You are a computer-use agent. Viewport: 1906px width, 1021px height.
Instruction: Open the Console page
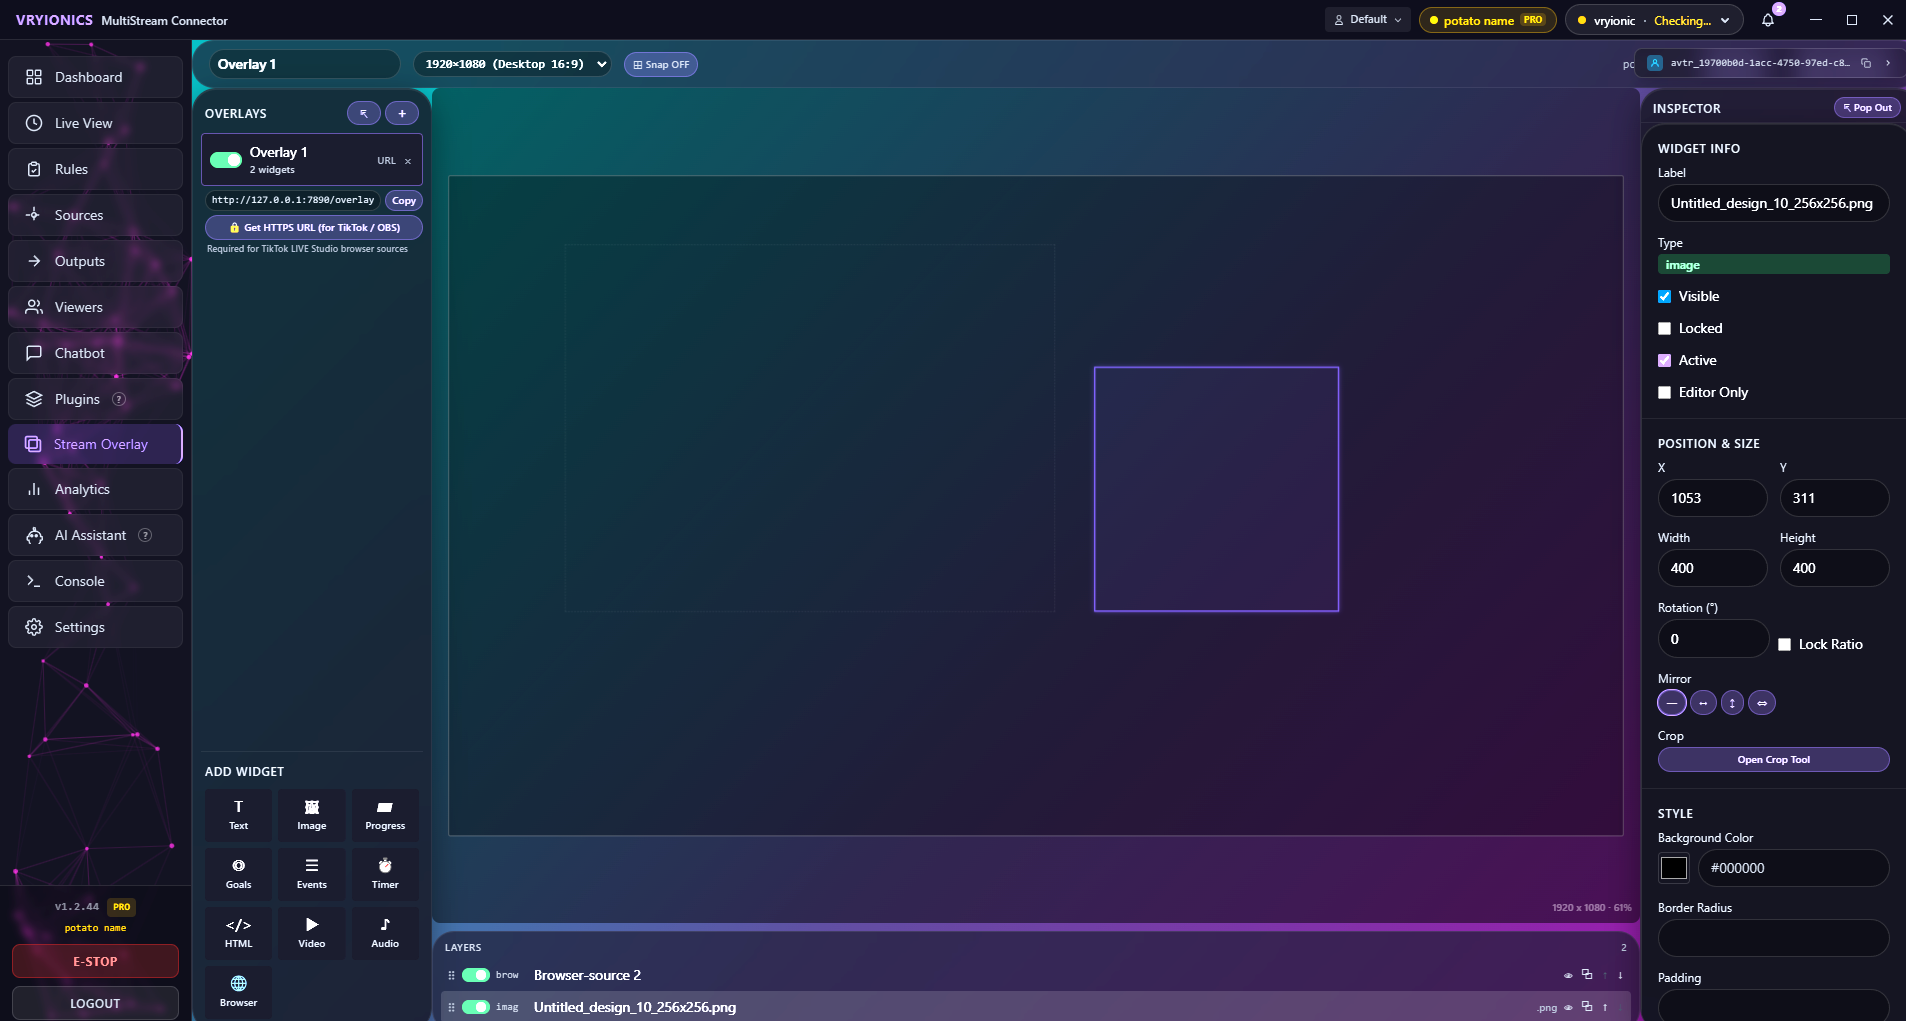point(95,581)
